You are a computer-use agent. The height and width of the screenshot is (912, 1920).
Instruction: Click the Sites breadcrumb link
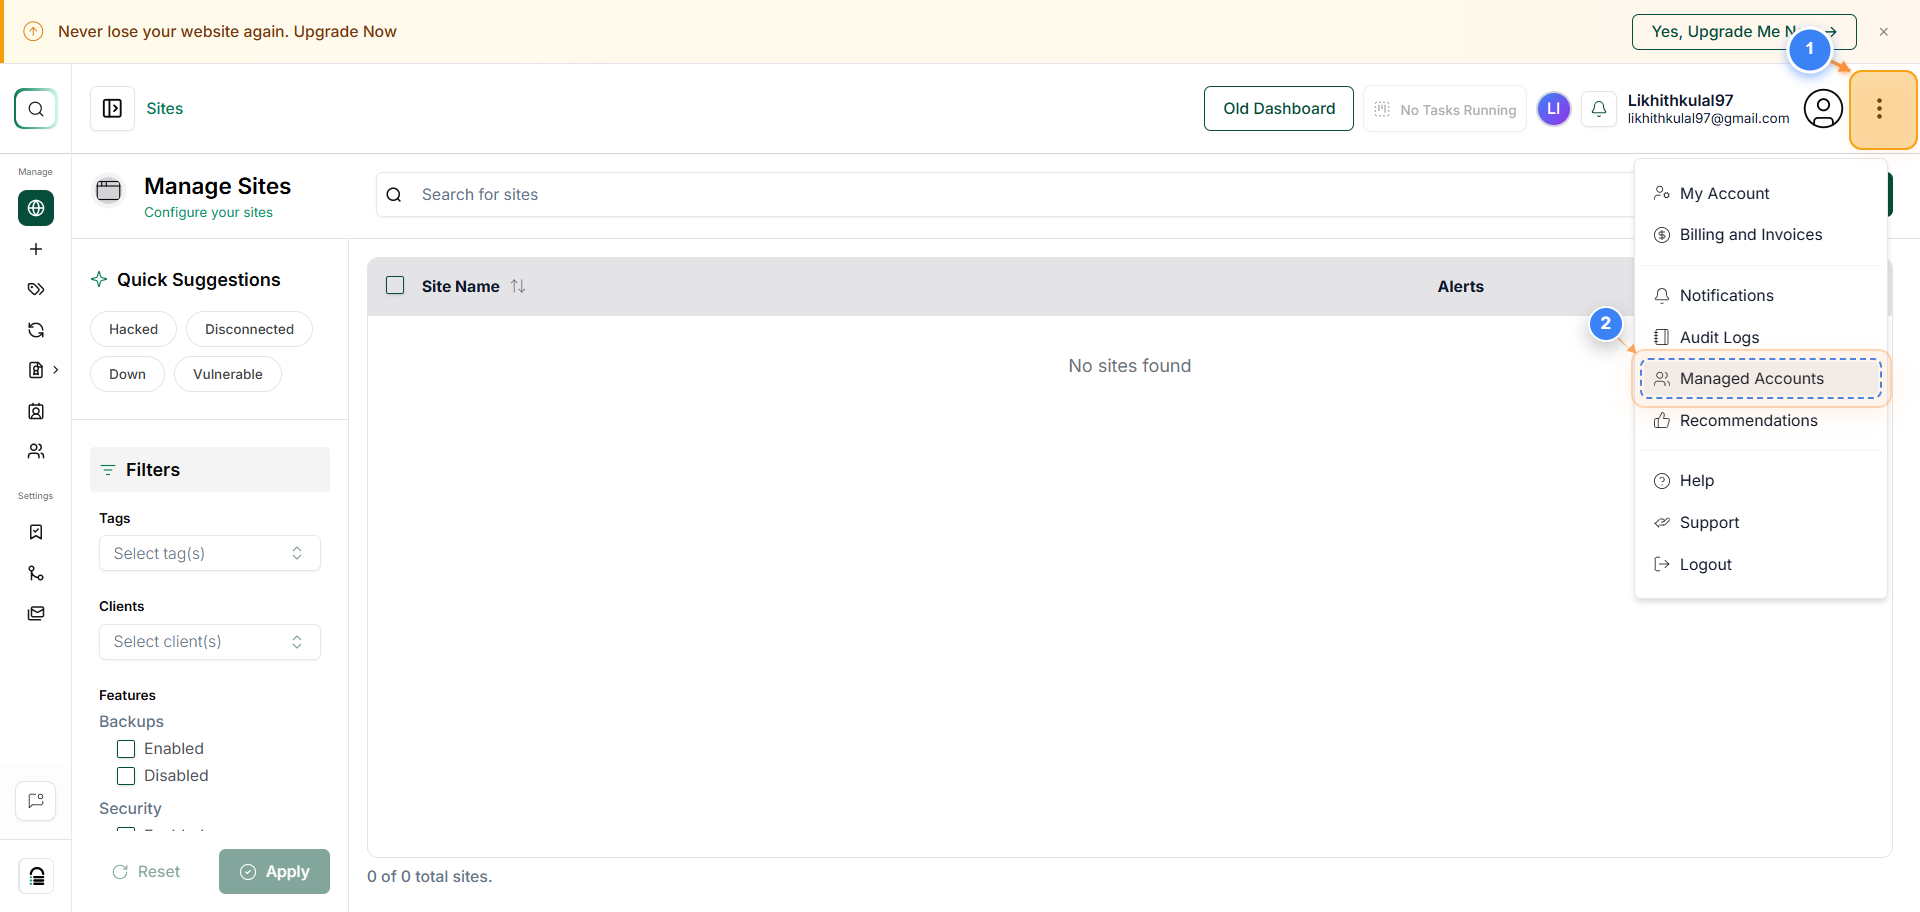[165, 108]
